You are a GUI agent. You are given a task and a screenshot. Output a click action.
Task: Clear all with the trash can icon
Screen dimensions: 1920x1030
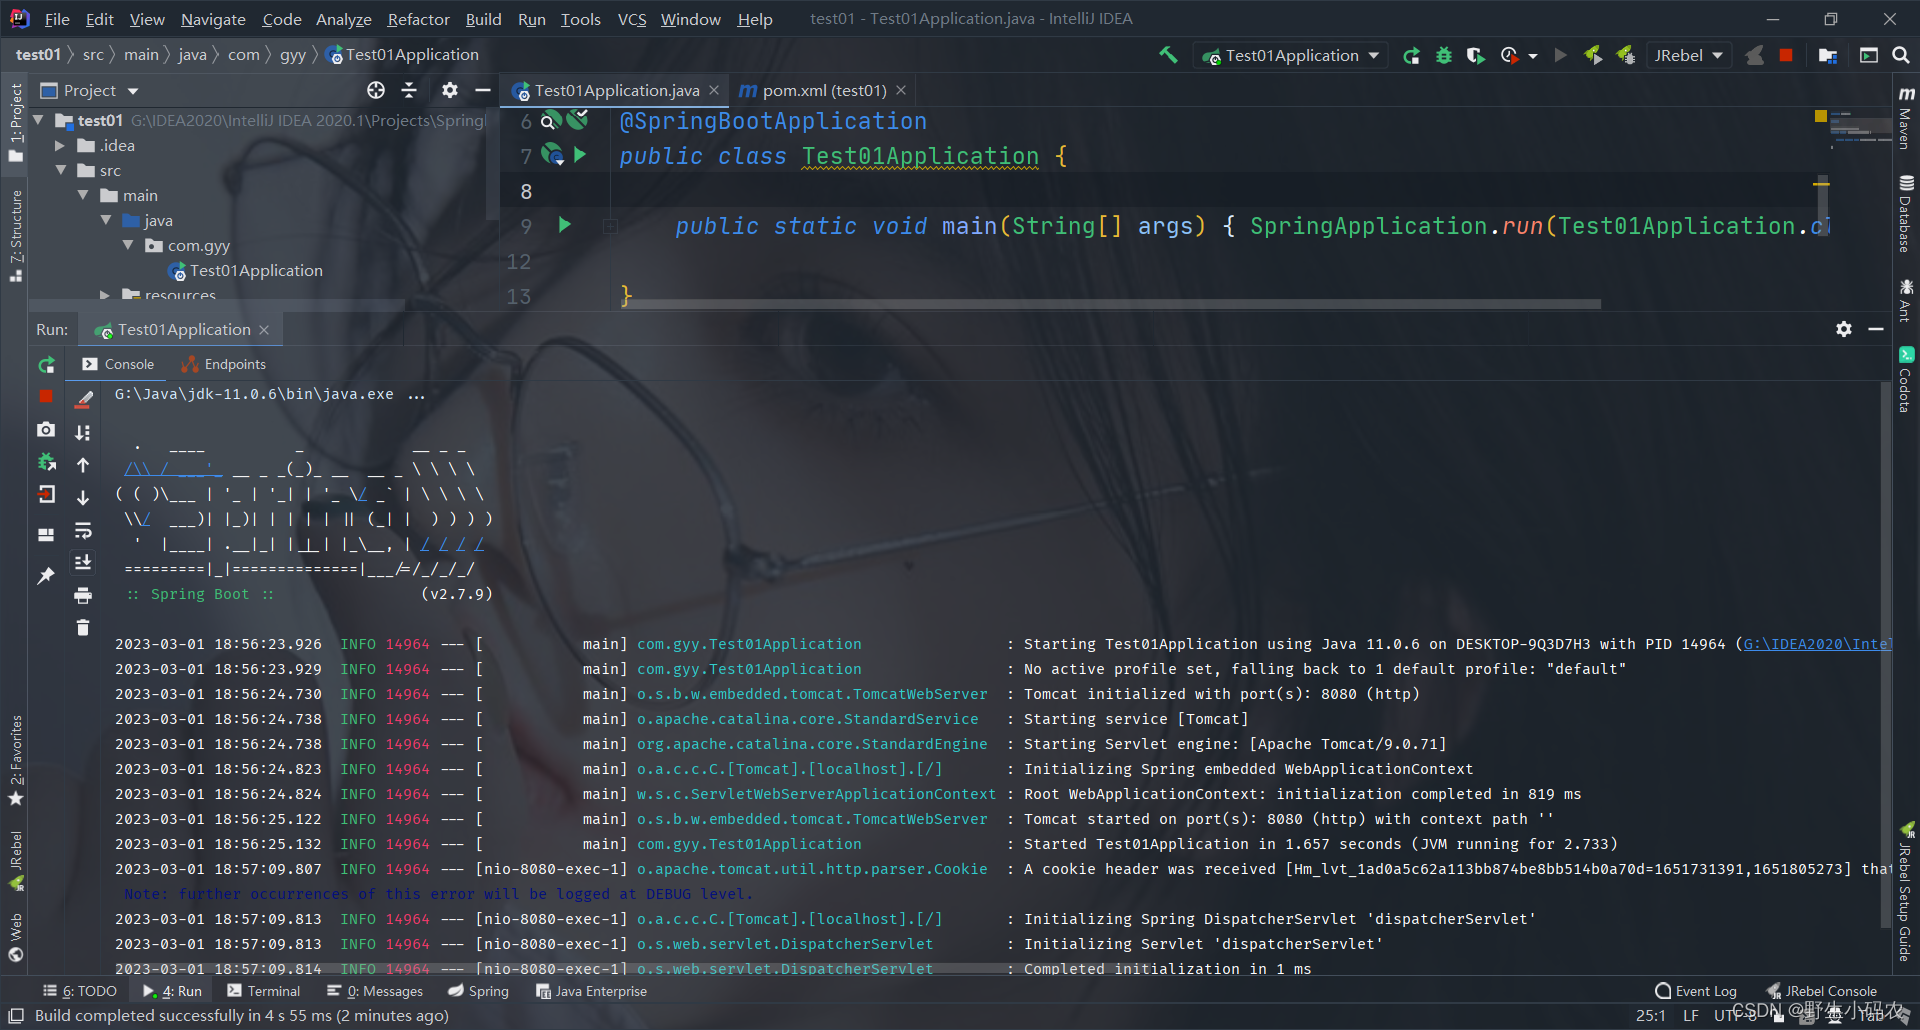pyautogui.click(x=83, y=627)
